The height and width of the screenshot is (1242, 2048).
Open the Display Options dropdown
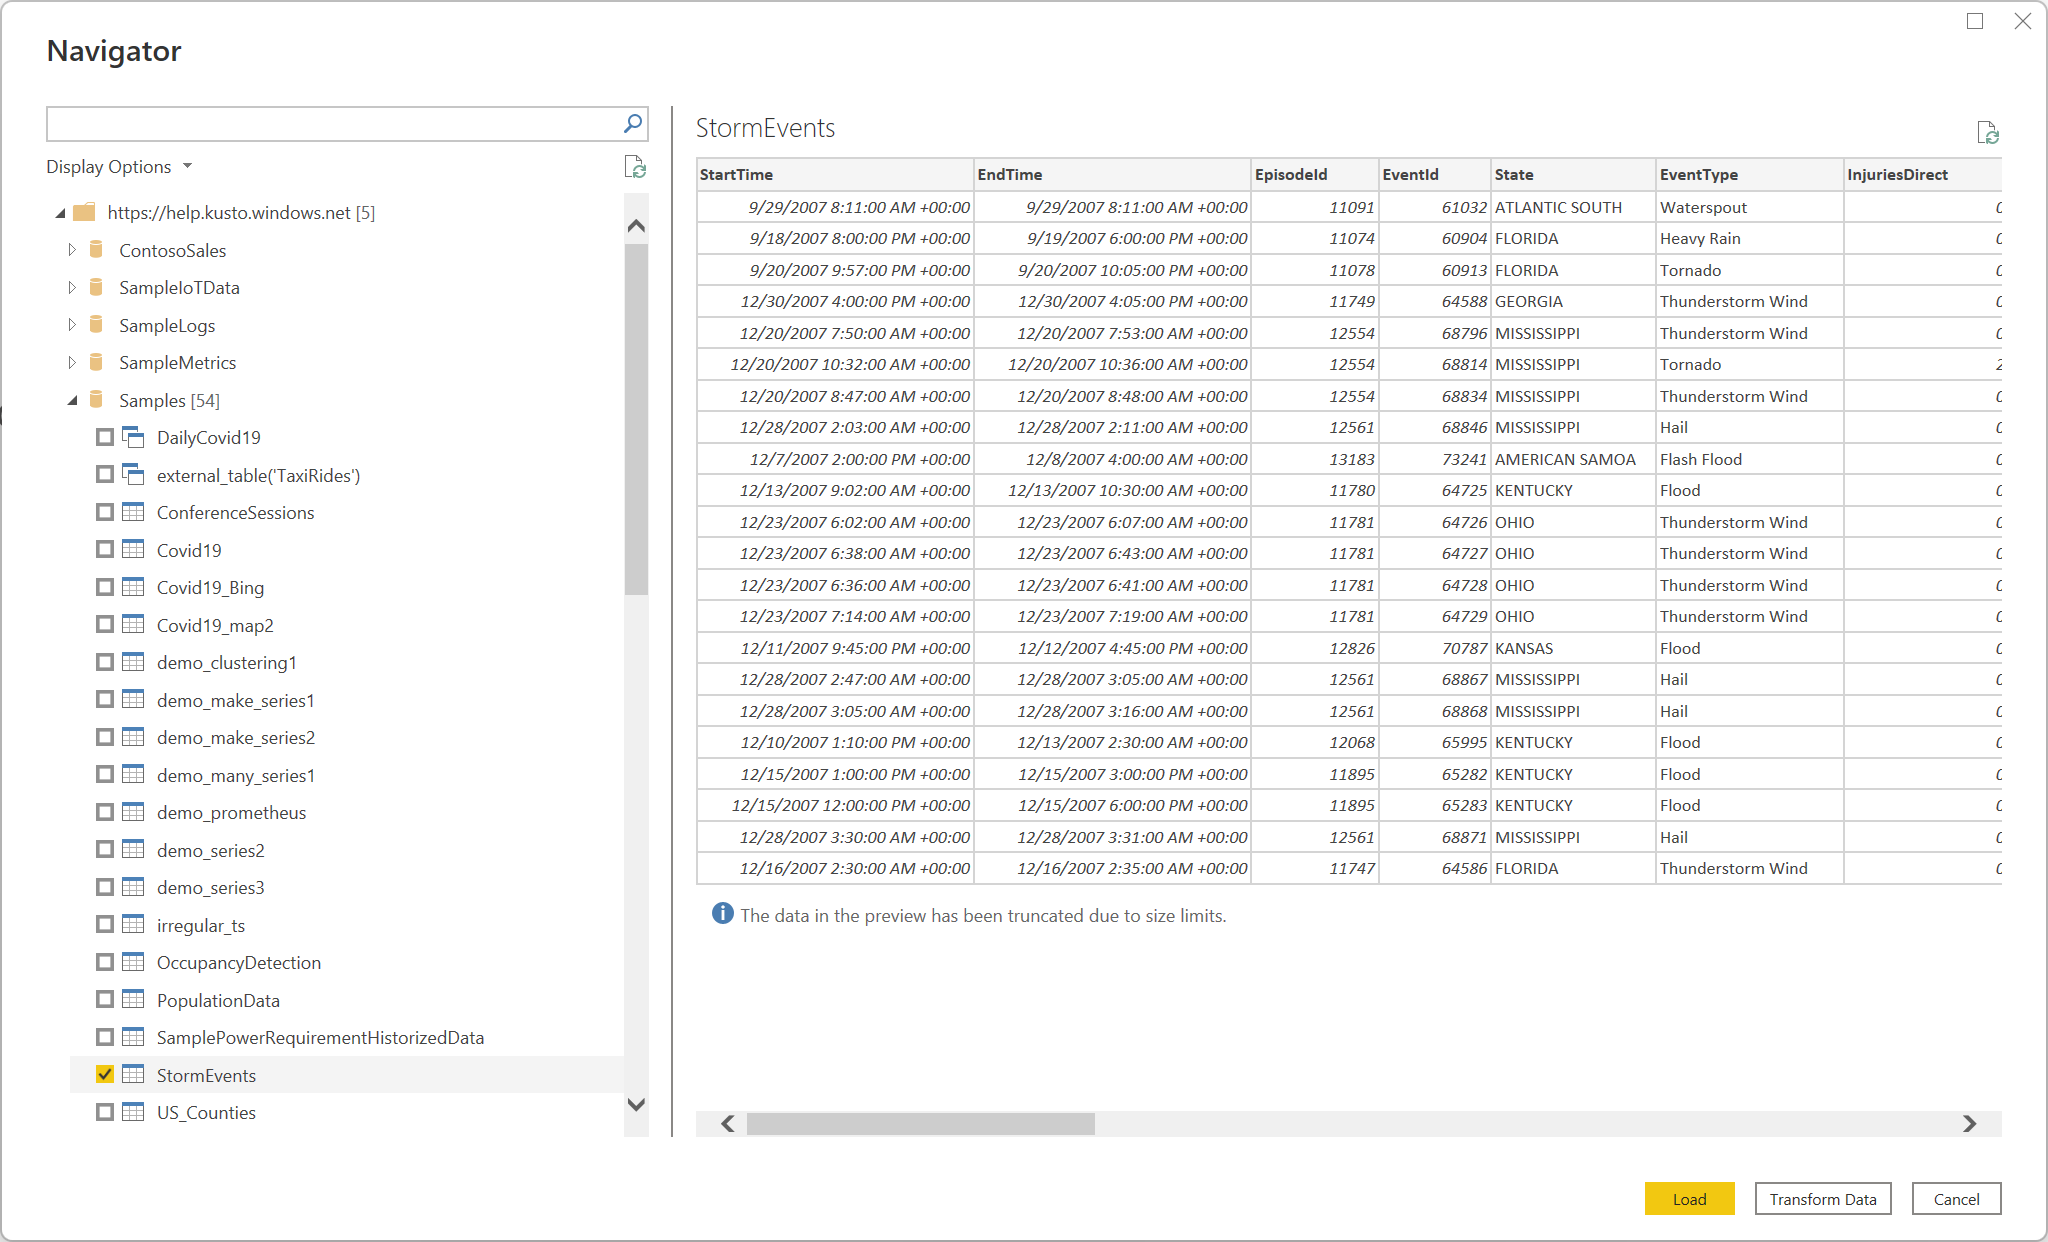point(118,167)
